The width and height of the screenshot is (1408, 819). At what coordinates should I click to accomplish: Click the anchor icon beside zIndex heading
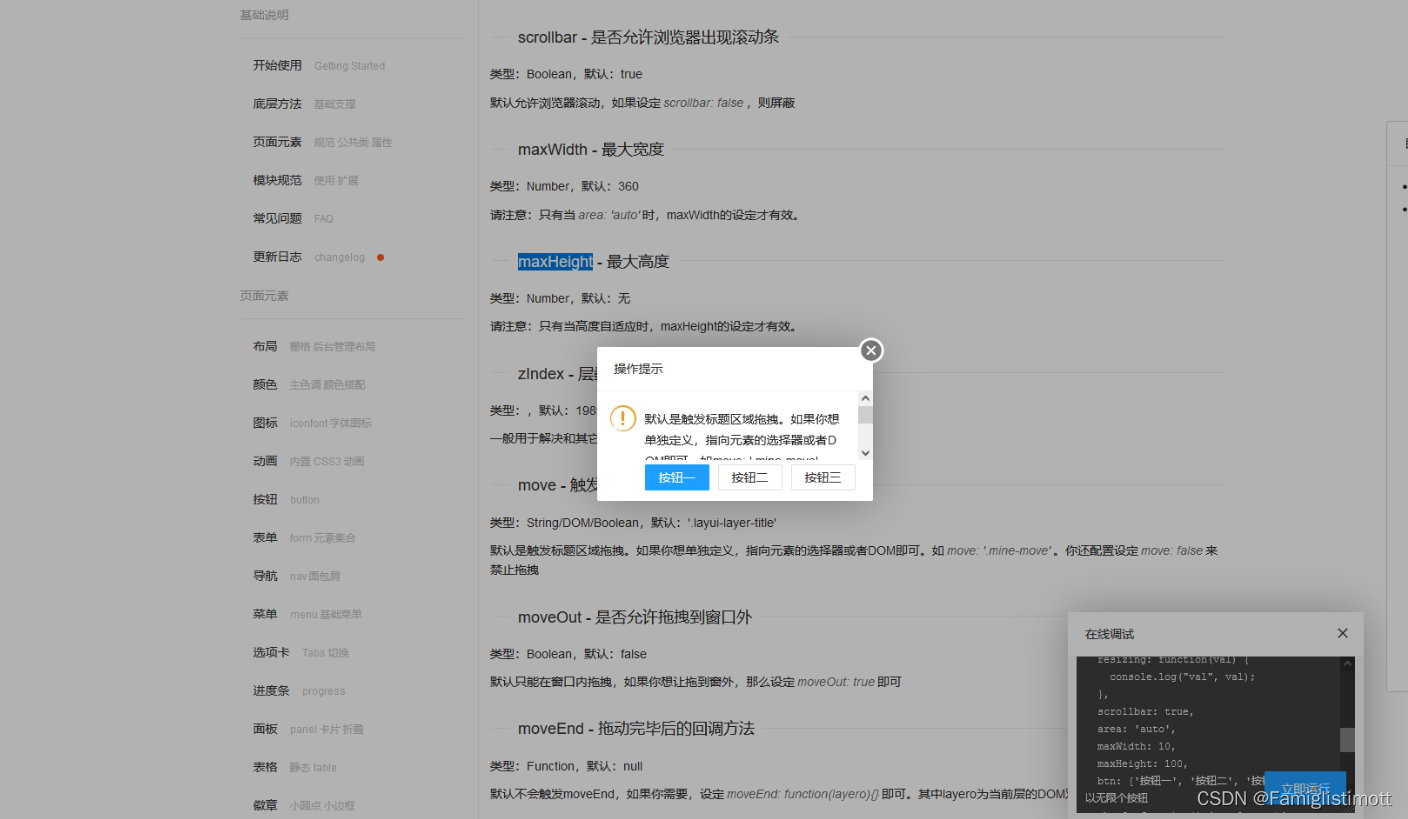(x=500, y=373)
